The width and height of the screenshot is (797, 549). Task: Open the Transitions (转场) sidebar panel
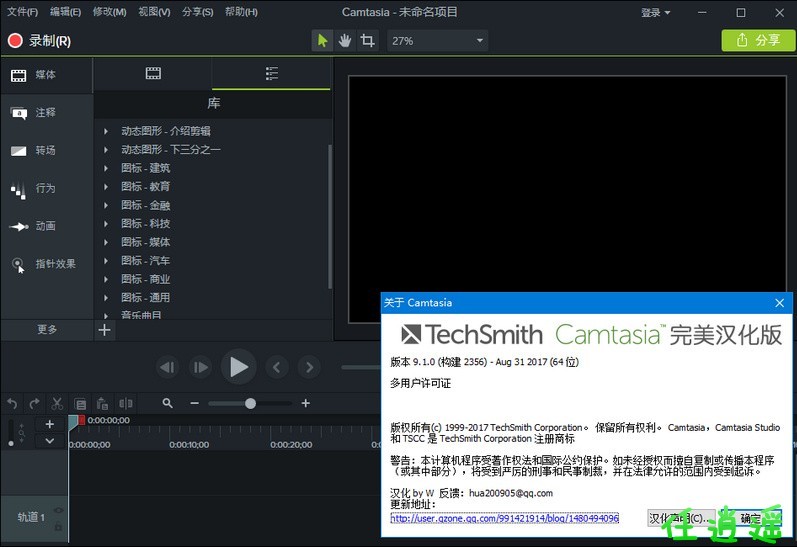47,150
